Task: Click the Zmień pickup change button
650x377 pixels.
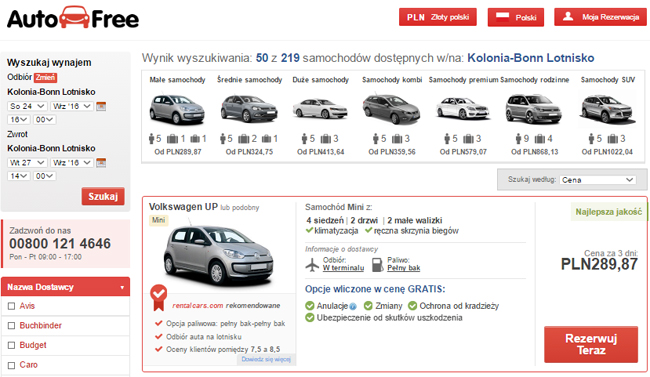Action: (x=45, y=78)
